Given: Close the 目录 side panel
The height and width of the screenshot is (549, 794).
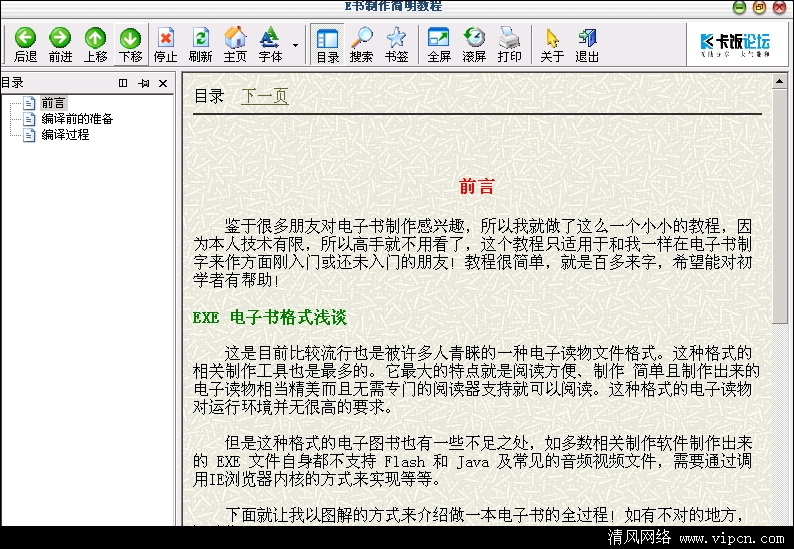Looking at the screenshot, I should pyautogui.click(x=163, y=83).
